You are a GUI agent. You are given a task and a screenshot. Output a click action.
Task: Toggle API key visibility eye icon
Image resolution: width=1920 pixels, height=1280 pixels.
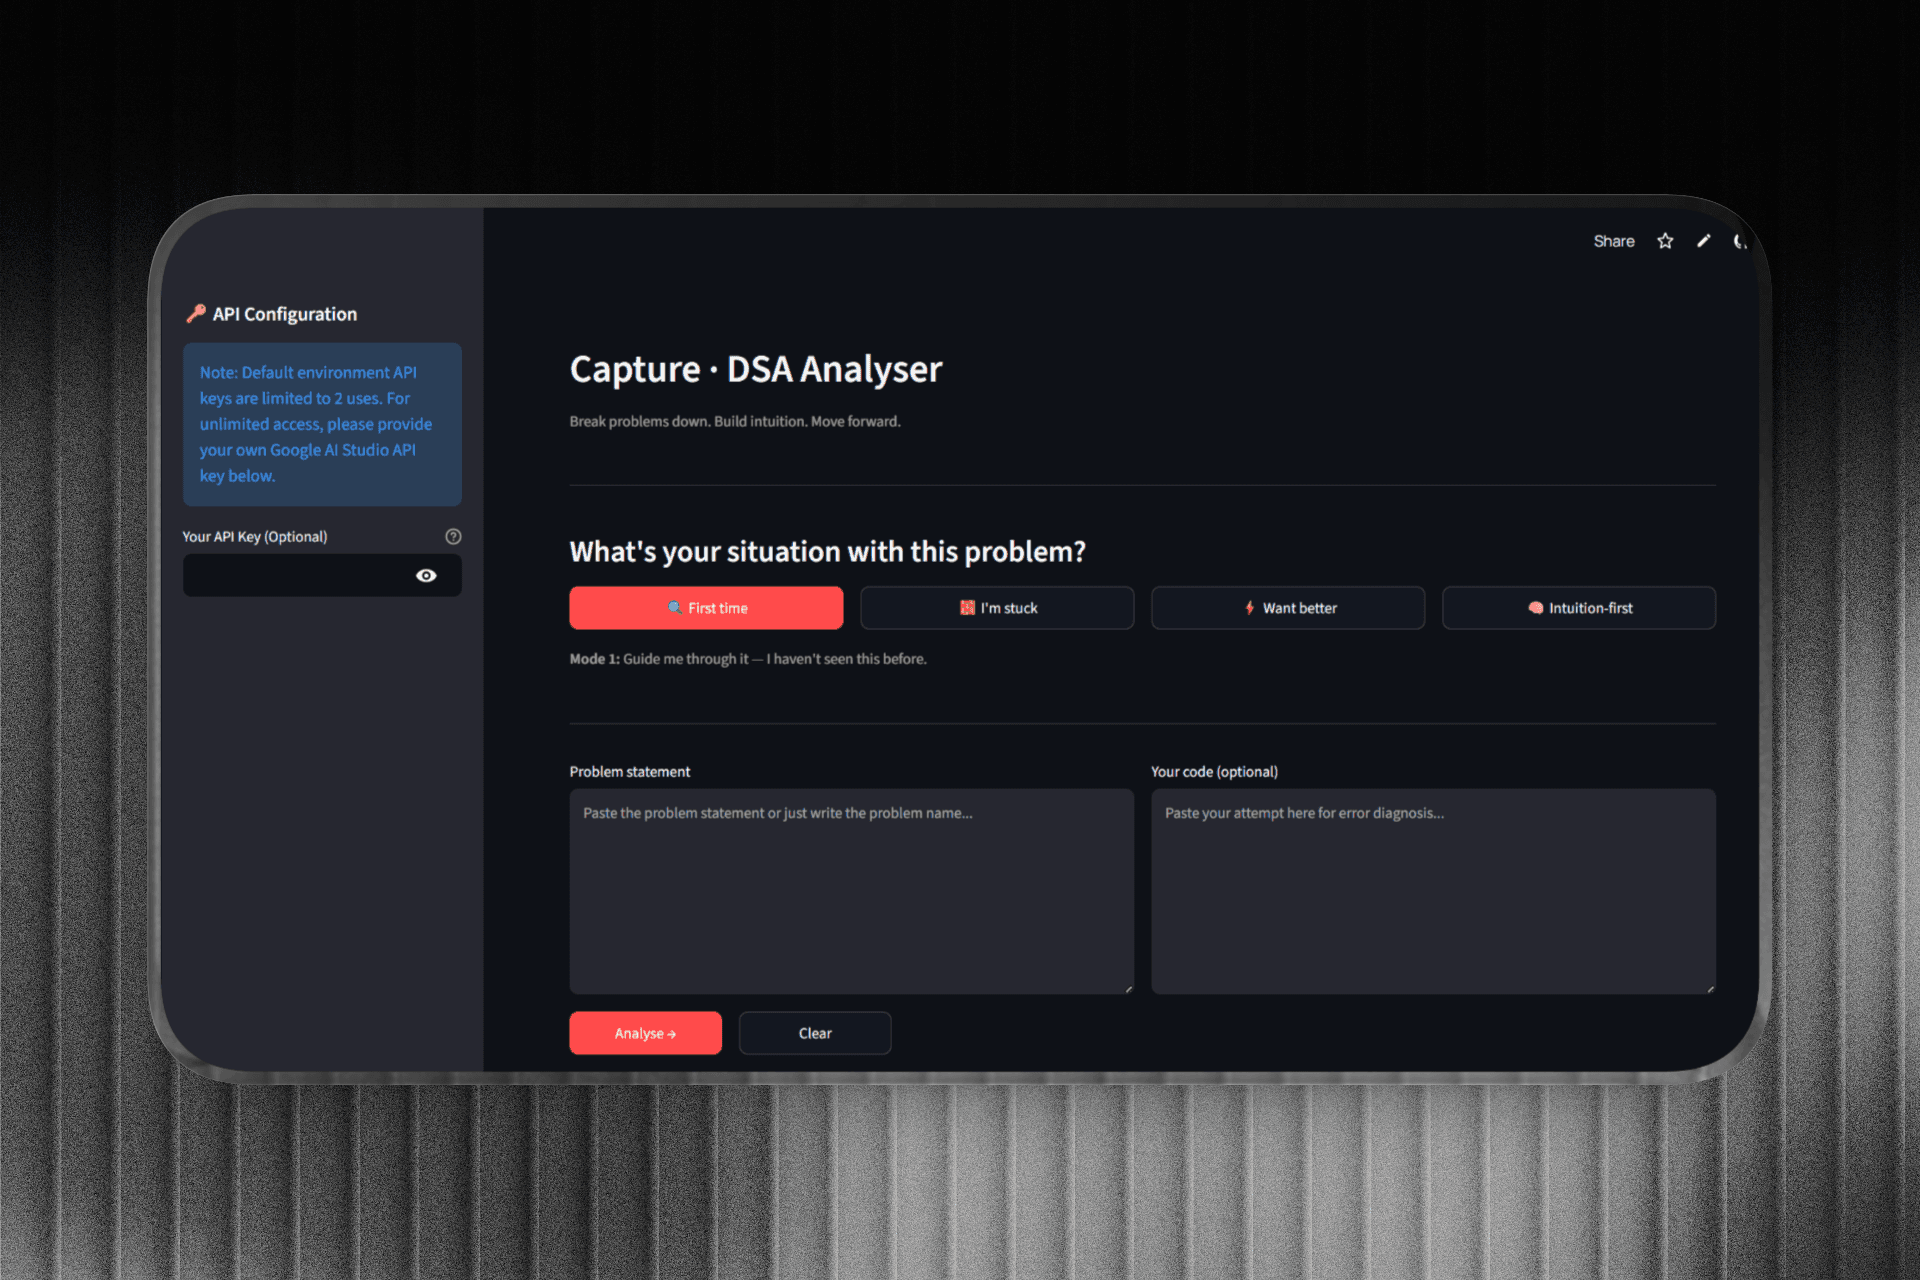click(x=426, y=575)
